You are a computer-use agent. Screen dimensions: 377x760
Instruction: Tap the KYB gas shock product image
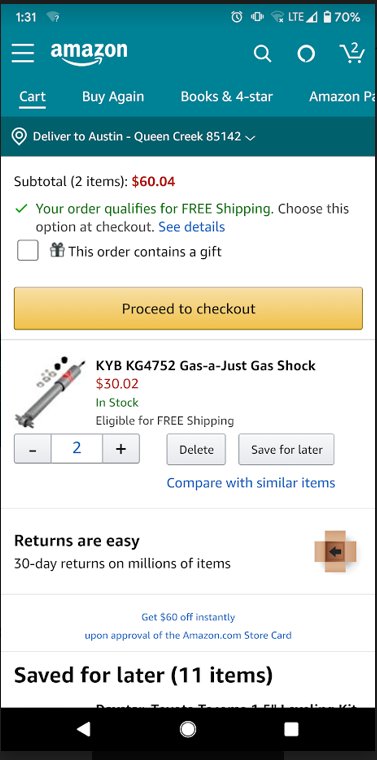tap(50, 392)
